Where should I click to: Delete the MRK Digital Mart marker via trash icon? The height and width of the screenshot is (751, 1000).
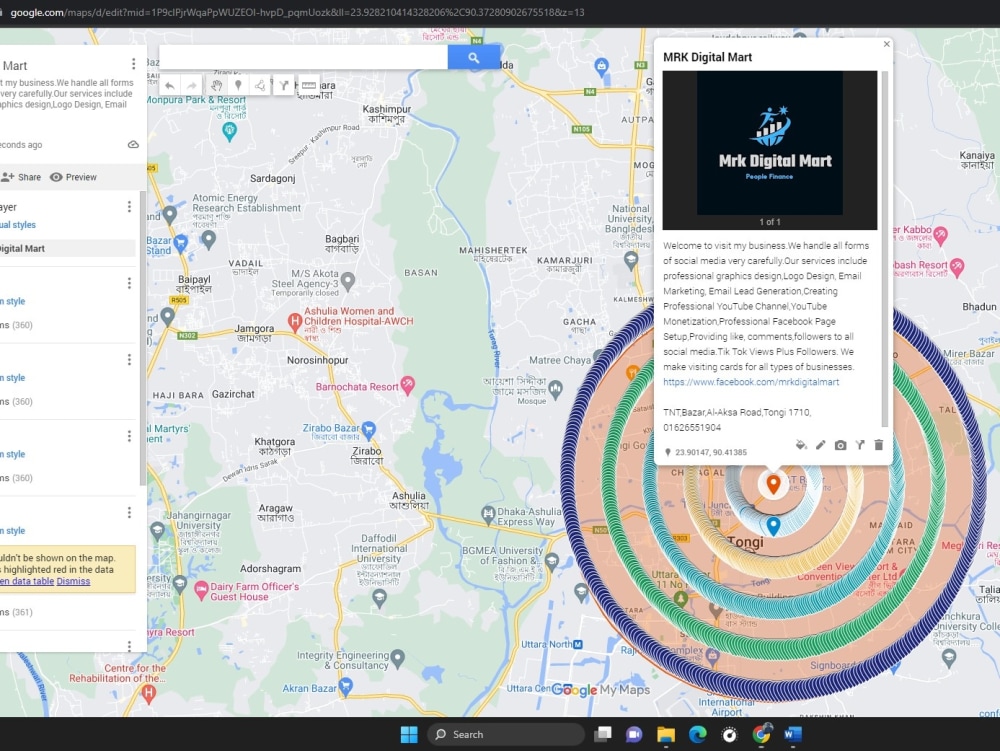pyautogui.click(x=878, y=445)
